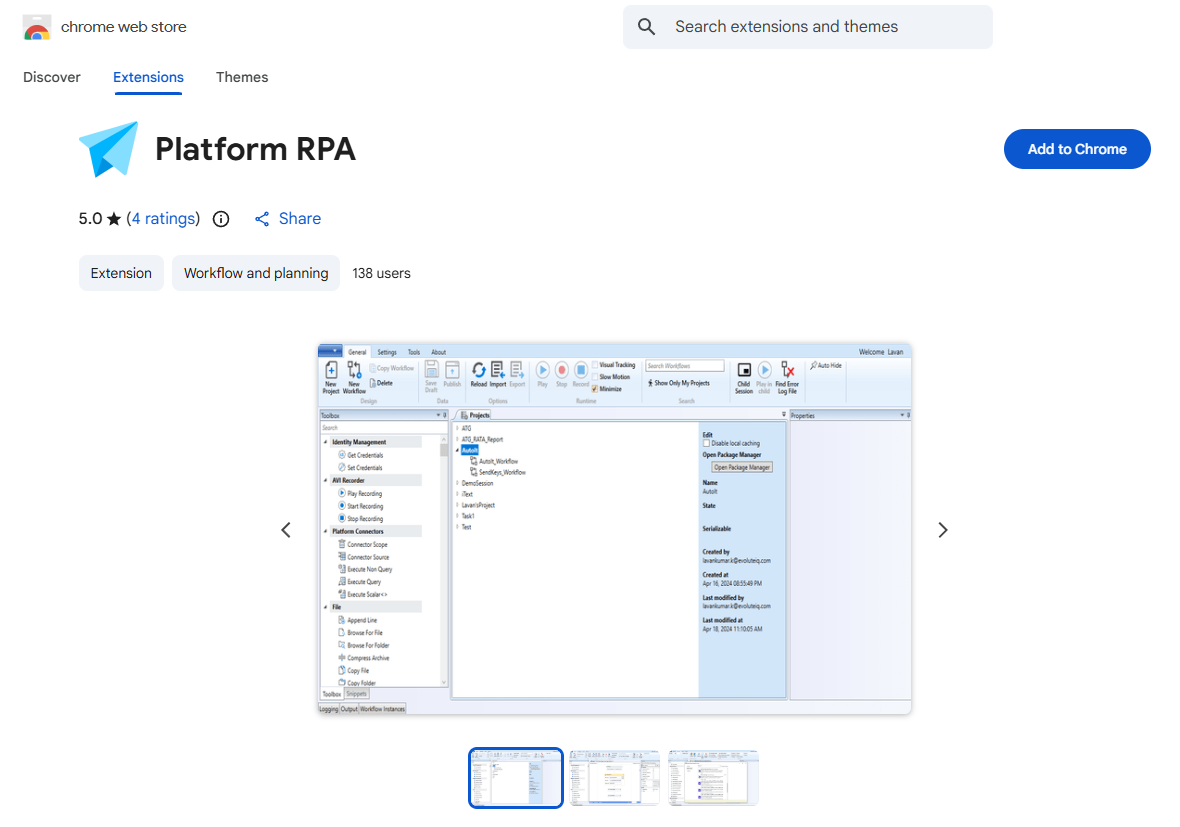
Task: Select the third screenshot thumbnail
Action: pos(713,777)
